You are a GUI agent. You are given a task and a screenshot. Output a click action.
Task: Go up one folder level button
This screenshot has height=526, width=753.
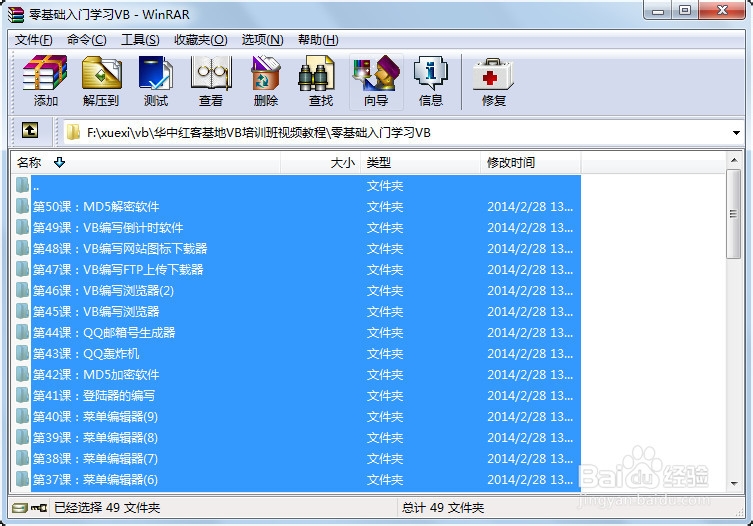pos(30,130)
